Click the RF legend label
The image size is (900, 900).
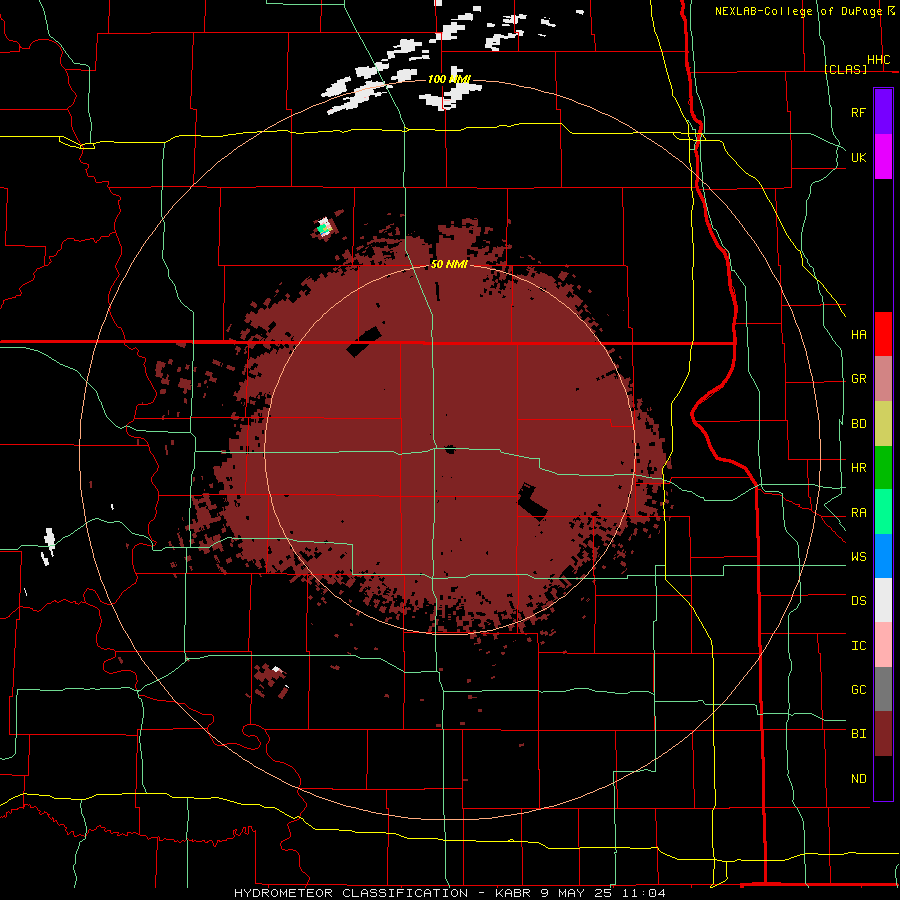click(x=858, y=112)
